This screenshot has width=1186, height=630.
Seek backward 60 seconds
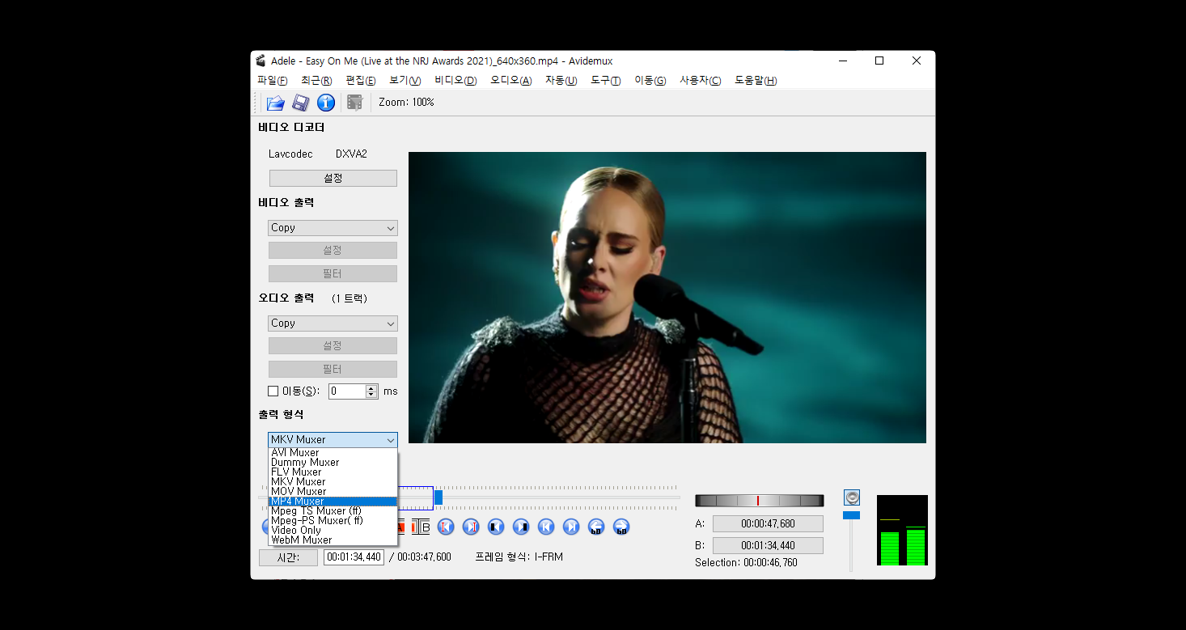(596, 527)
